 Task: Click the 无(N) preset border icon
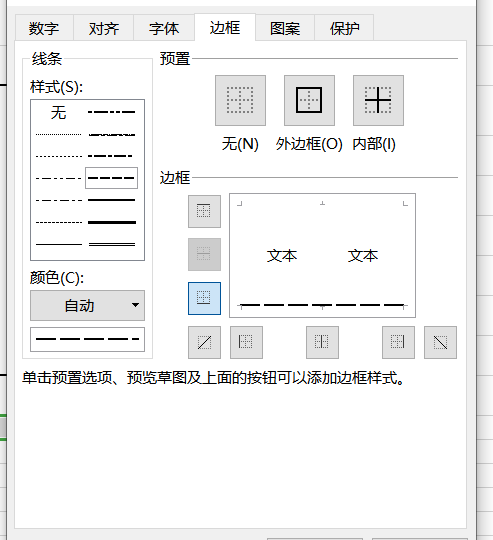pos(240,101)
